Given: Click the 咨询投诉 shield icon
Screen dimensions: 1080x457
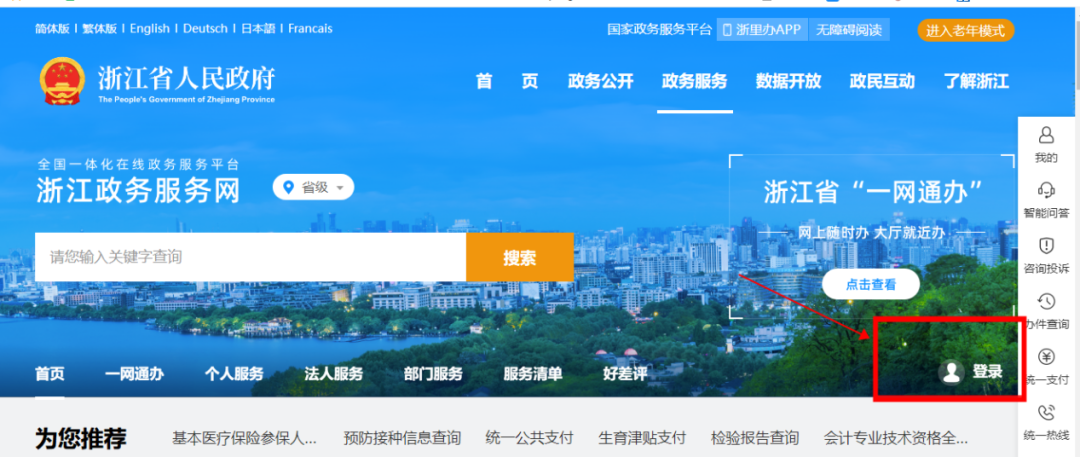Looking at the screenshot, I should 1046,246.
